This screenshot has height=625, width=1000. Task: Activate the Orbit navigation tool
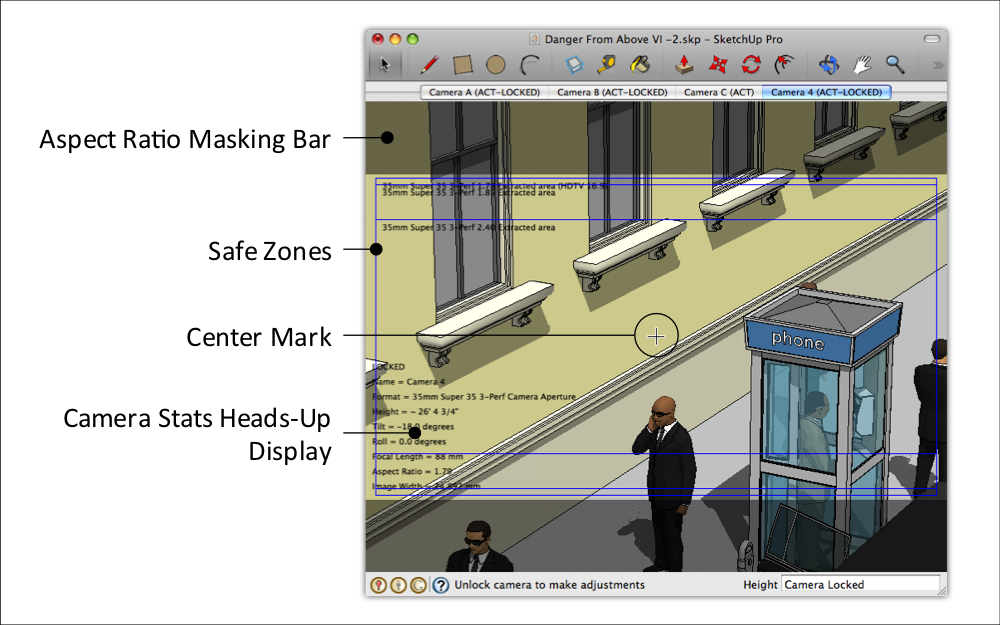click(828, 63)
